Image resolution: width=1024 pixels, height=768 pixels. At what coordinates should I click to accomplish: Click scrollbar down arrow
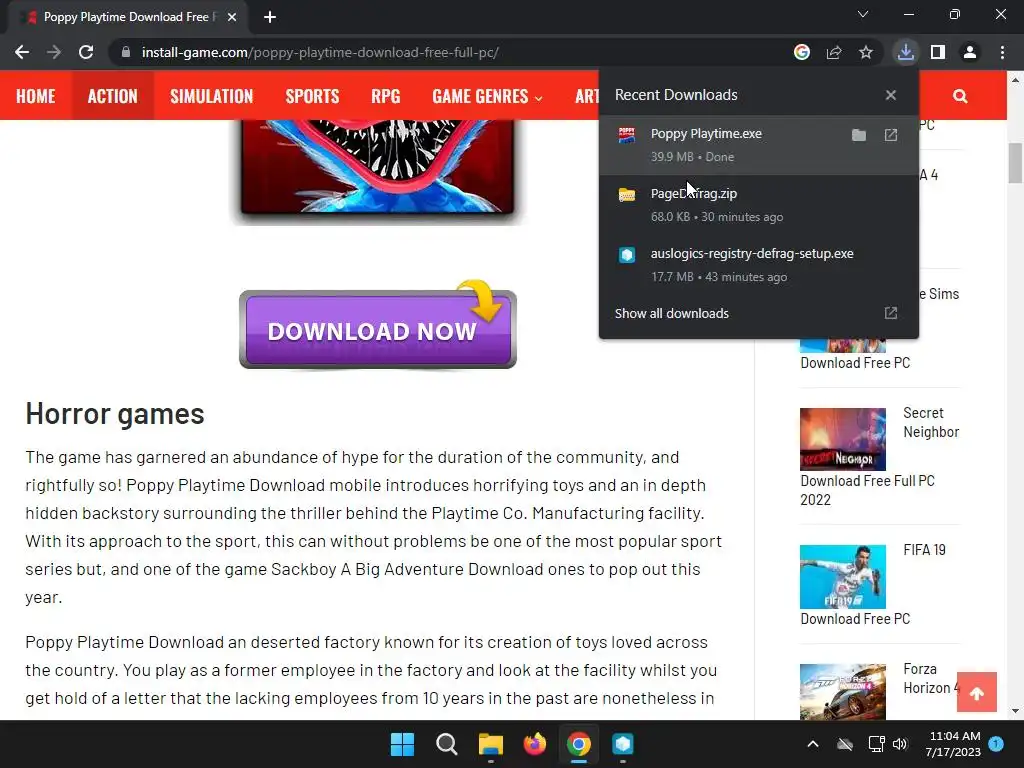[1015, 711]
